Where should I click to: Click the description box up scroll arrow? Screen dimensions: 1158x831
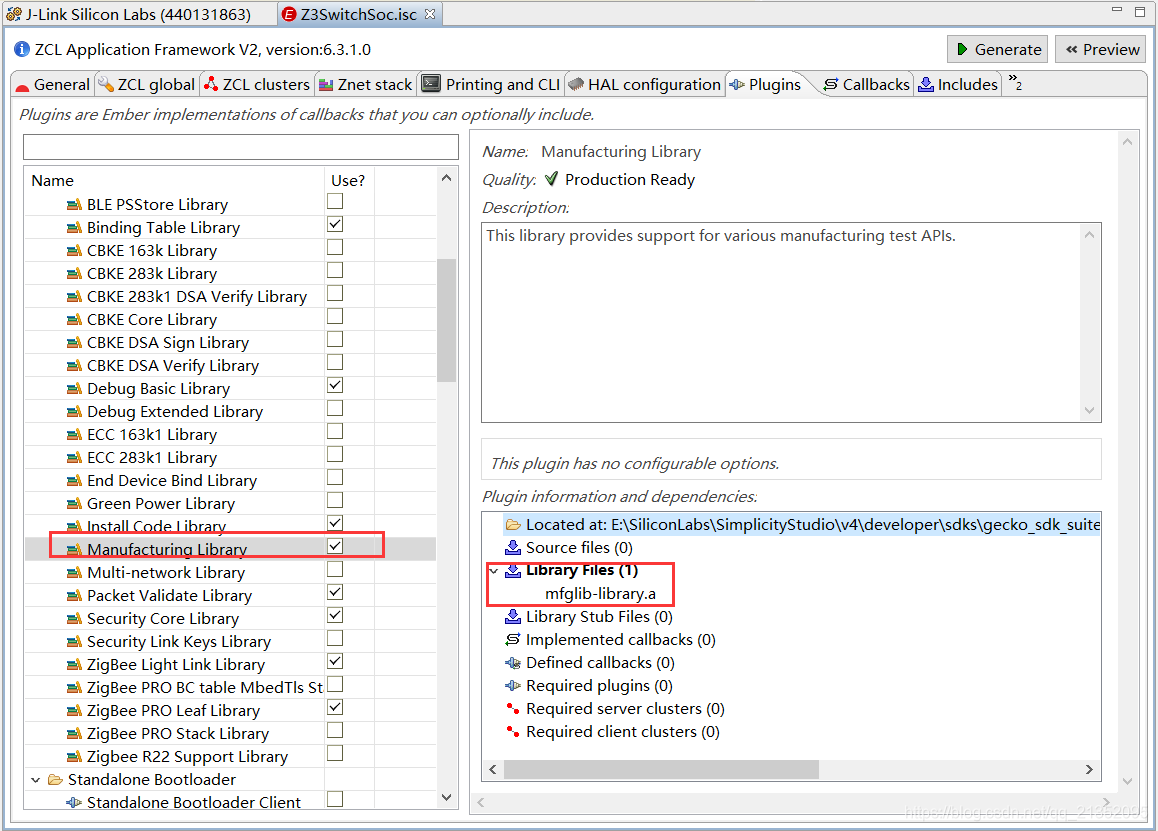1089,235
